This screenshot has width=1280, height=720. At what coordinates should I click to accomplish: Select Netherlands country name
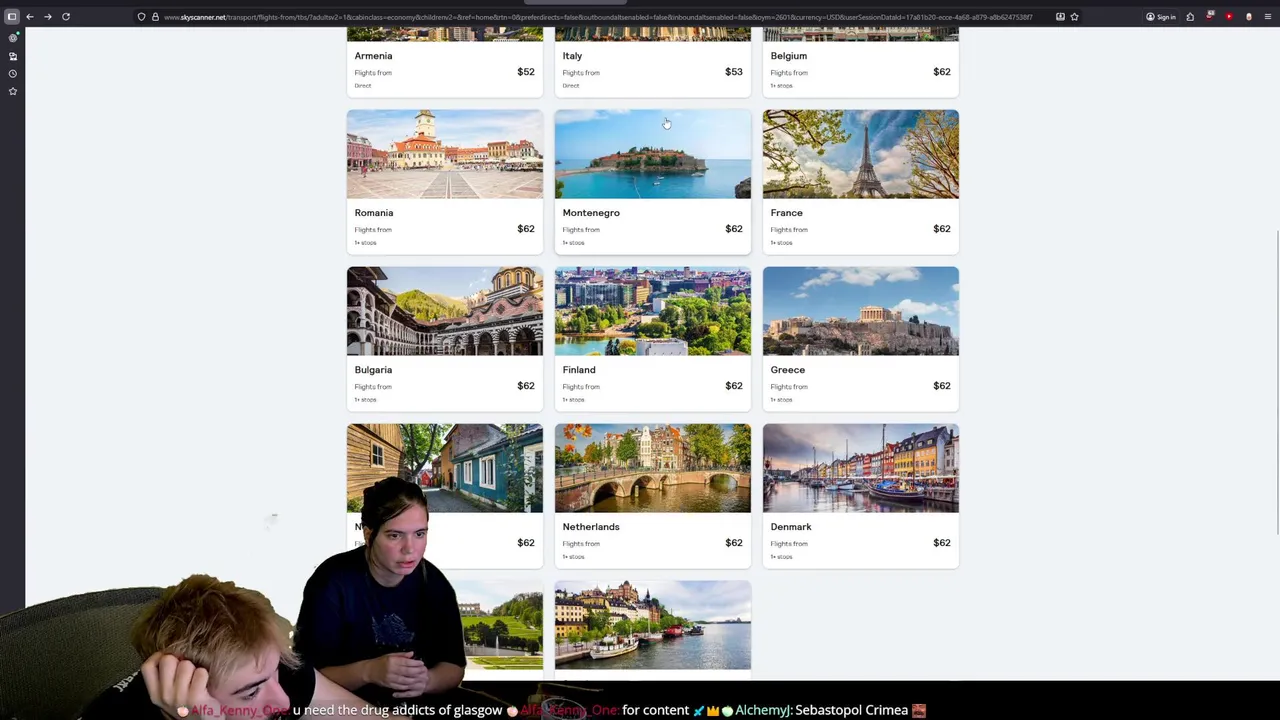point(591,527)
